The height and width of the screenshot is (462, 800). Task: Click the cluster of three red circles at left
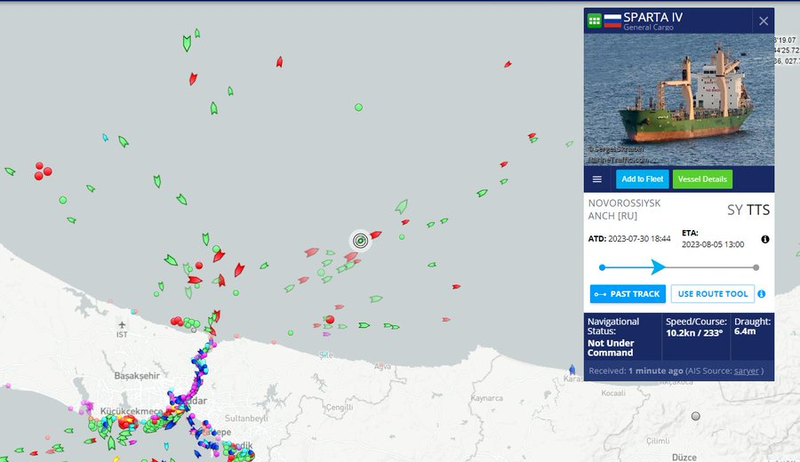tap(42, 171)
